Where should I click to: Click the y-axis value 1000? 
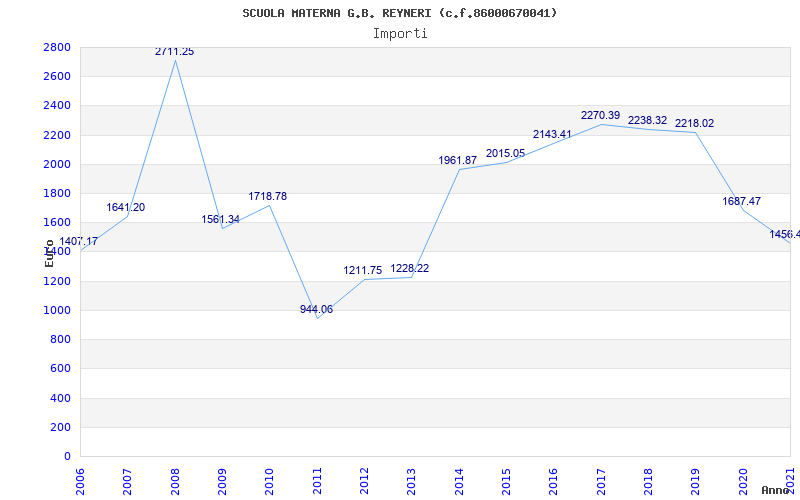57,310
